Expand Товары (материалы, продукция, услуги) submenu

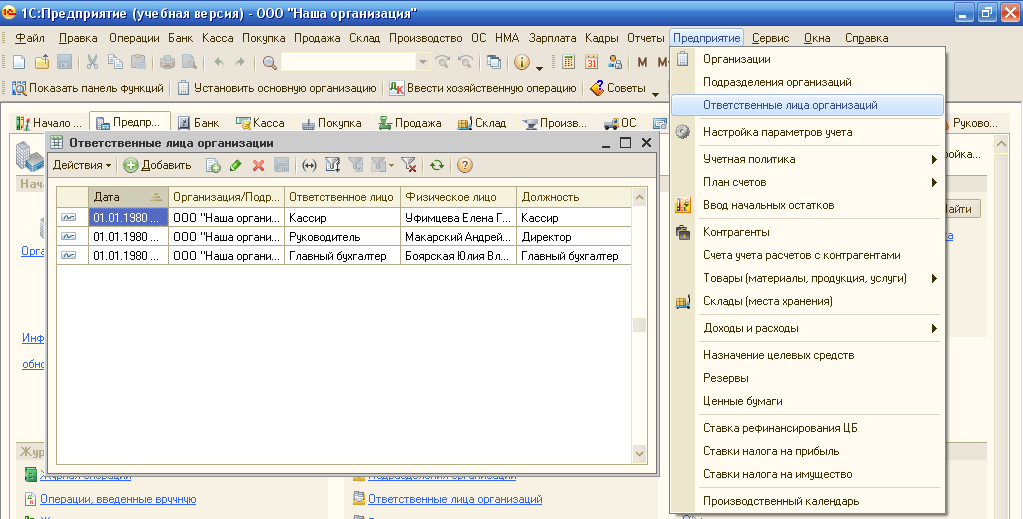pos(934,279)
